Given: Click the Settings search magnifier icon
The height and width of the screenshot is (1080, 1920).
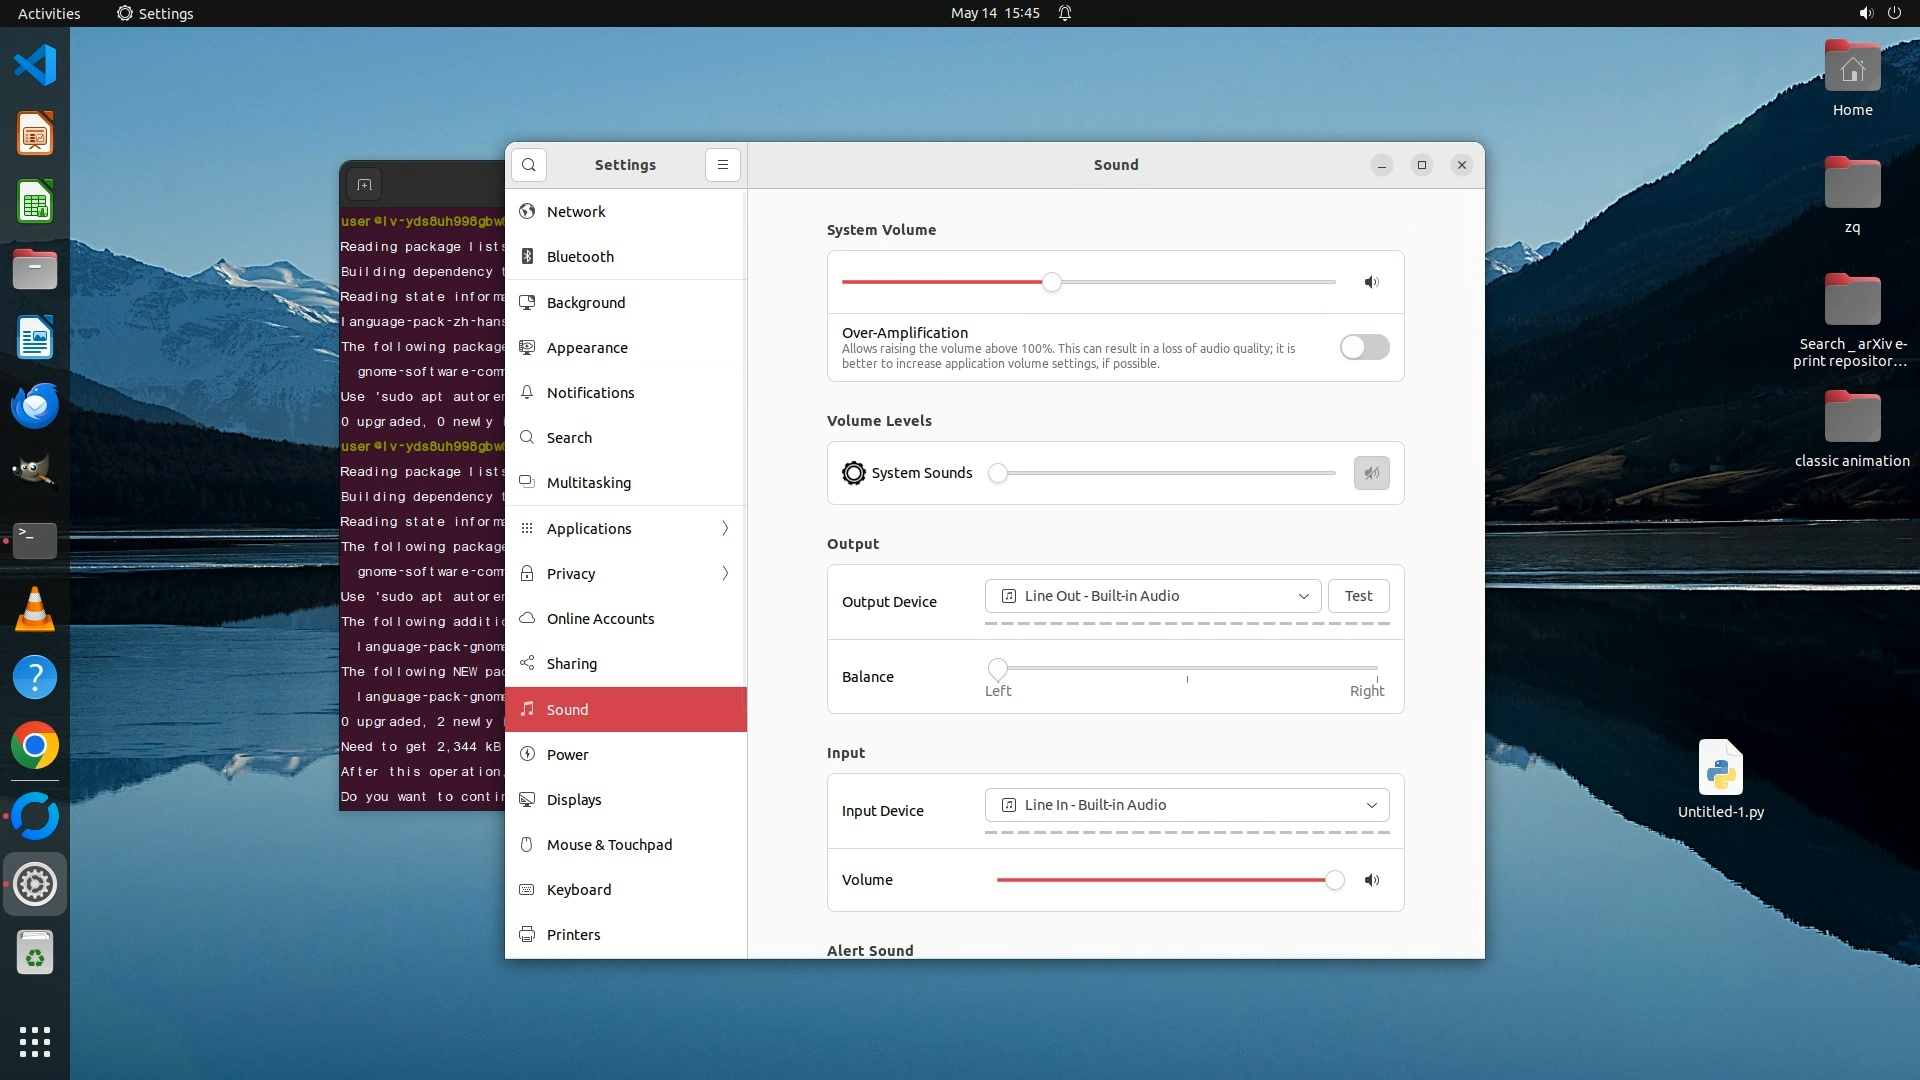Looking at the screenshot, I should click(529, 165).
